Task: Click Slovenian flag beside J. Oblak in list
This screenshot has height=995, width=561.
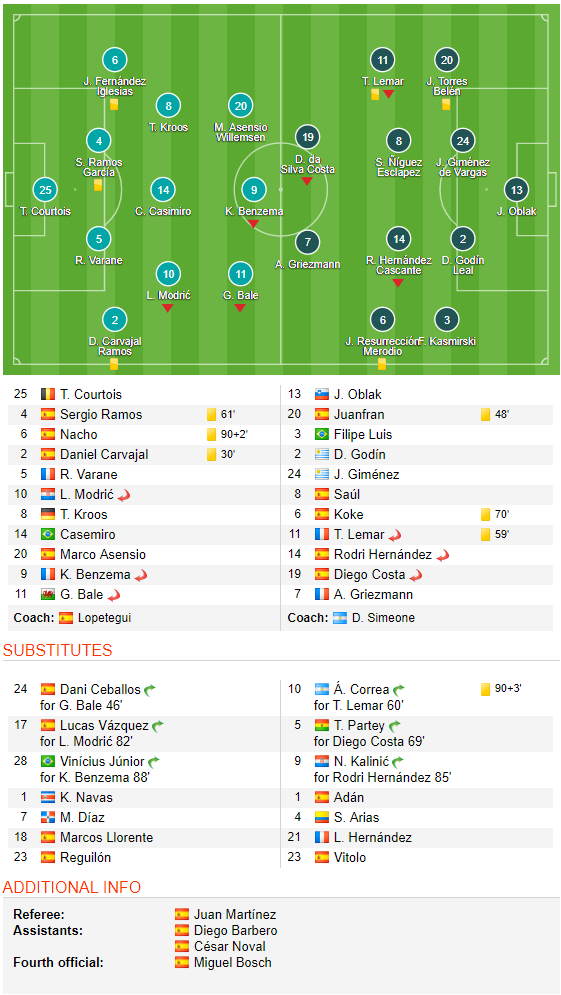Action: [322, 395]
